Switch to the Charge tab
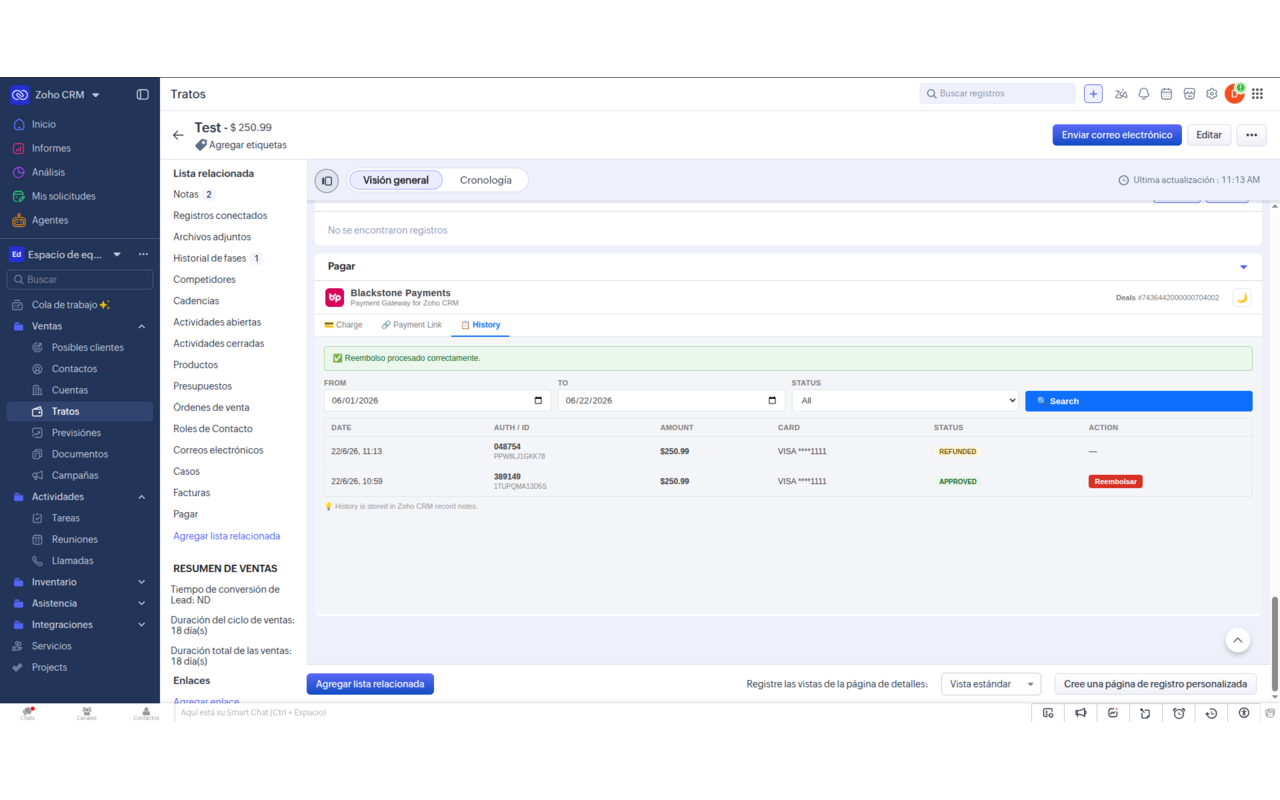1280x800 pixels. click(343, 325)
